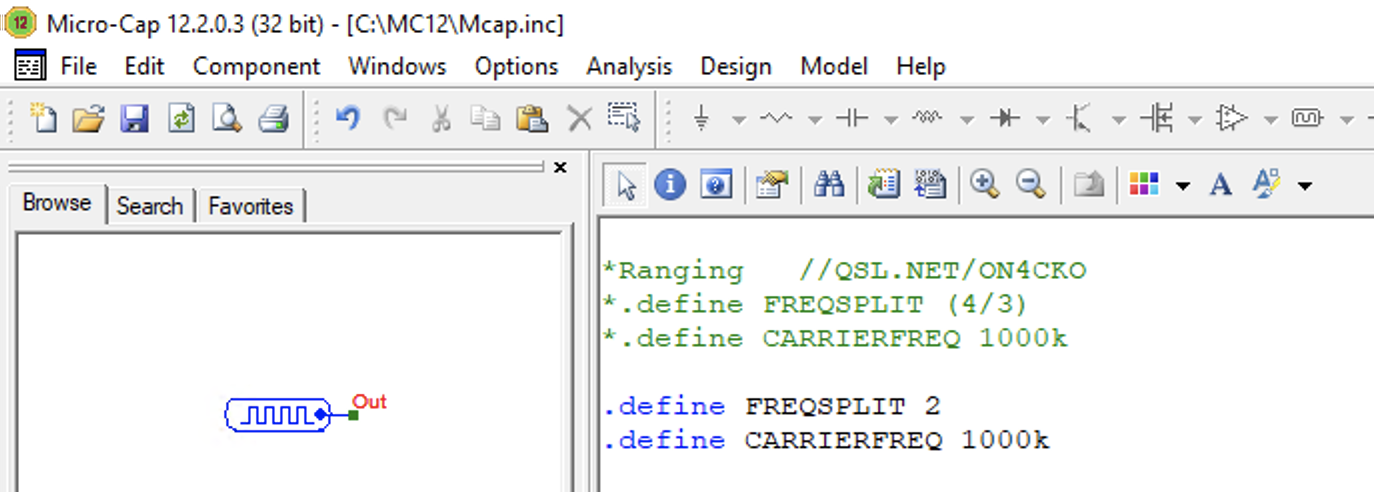Viewport: 1374px width, 492px height.
Task: Select the Pulse source component icon
Action: point(1307,118)
